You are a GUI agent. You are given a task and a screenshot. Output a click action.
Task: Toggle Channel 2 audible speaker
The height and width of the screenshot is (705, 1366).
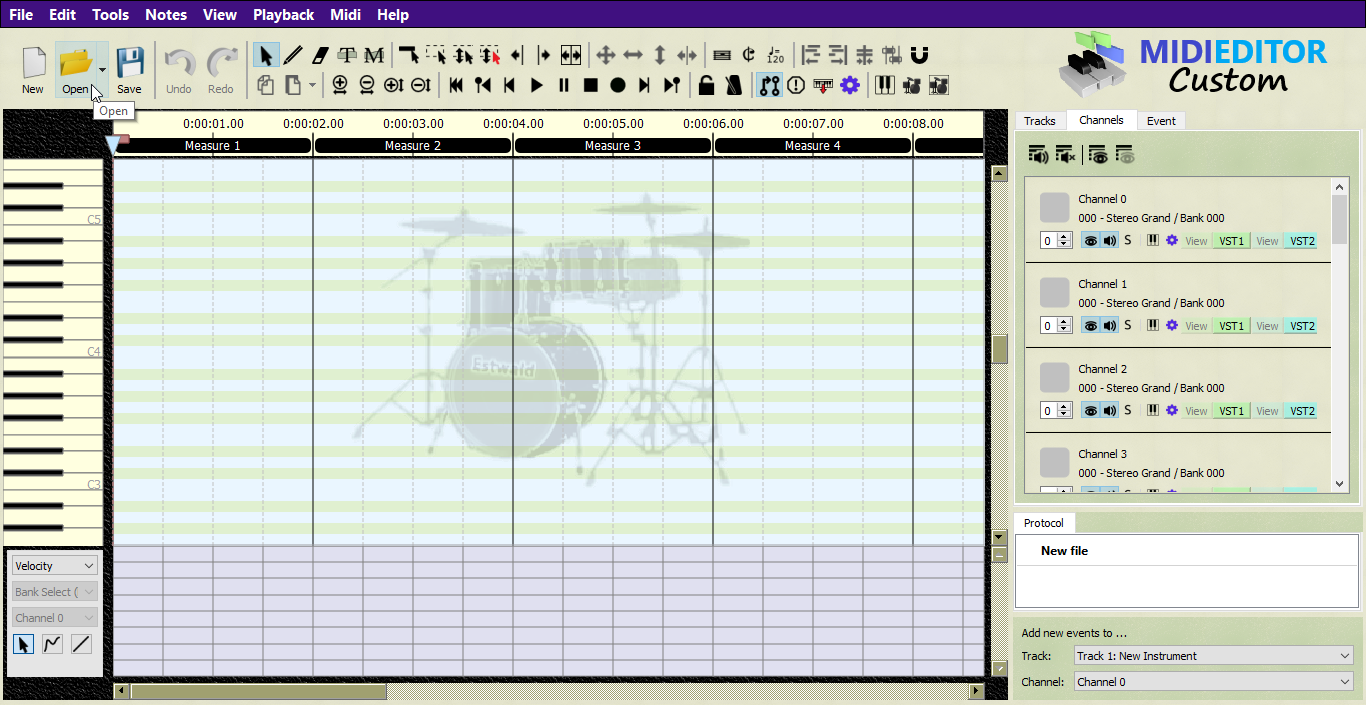tap(1109, 411)
